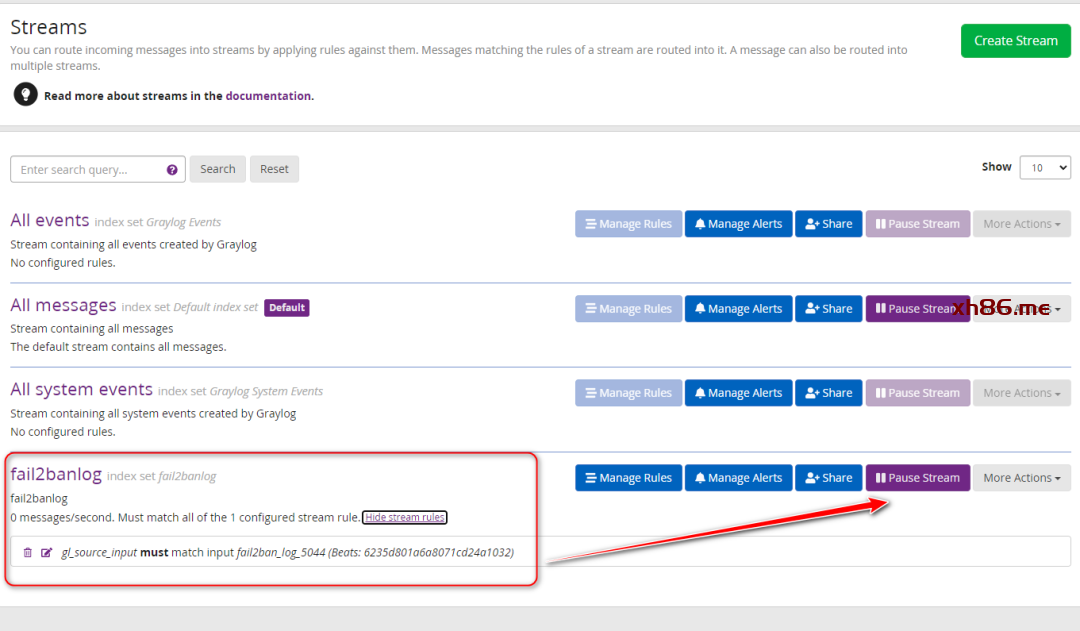1080x631 pixels.
Task: Pause the fail2banlog stream
Action: (x=917, y=478)
